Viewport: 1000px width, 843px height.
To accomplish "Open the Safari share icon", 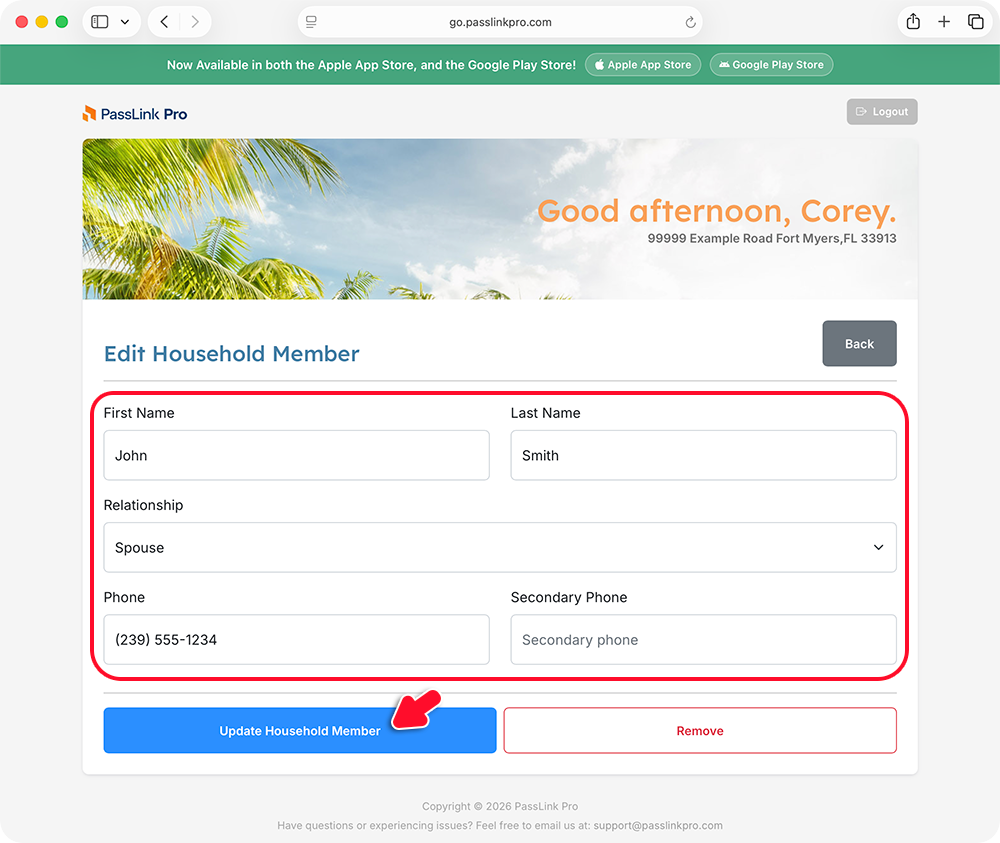I will point(913,22).
